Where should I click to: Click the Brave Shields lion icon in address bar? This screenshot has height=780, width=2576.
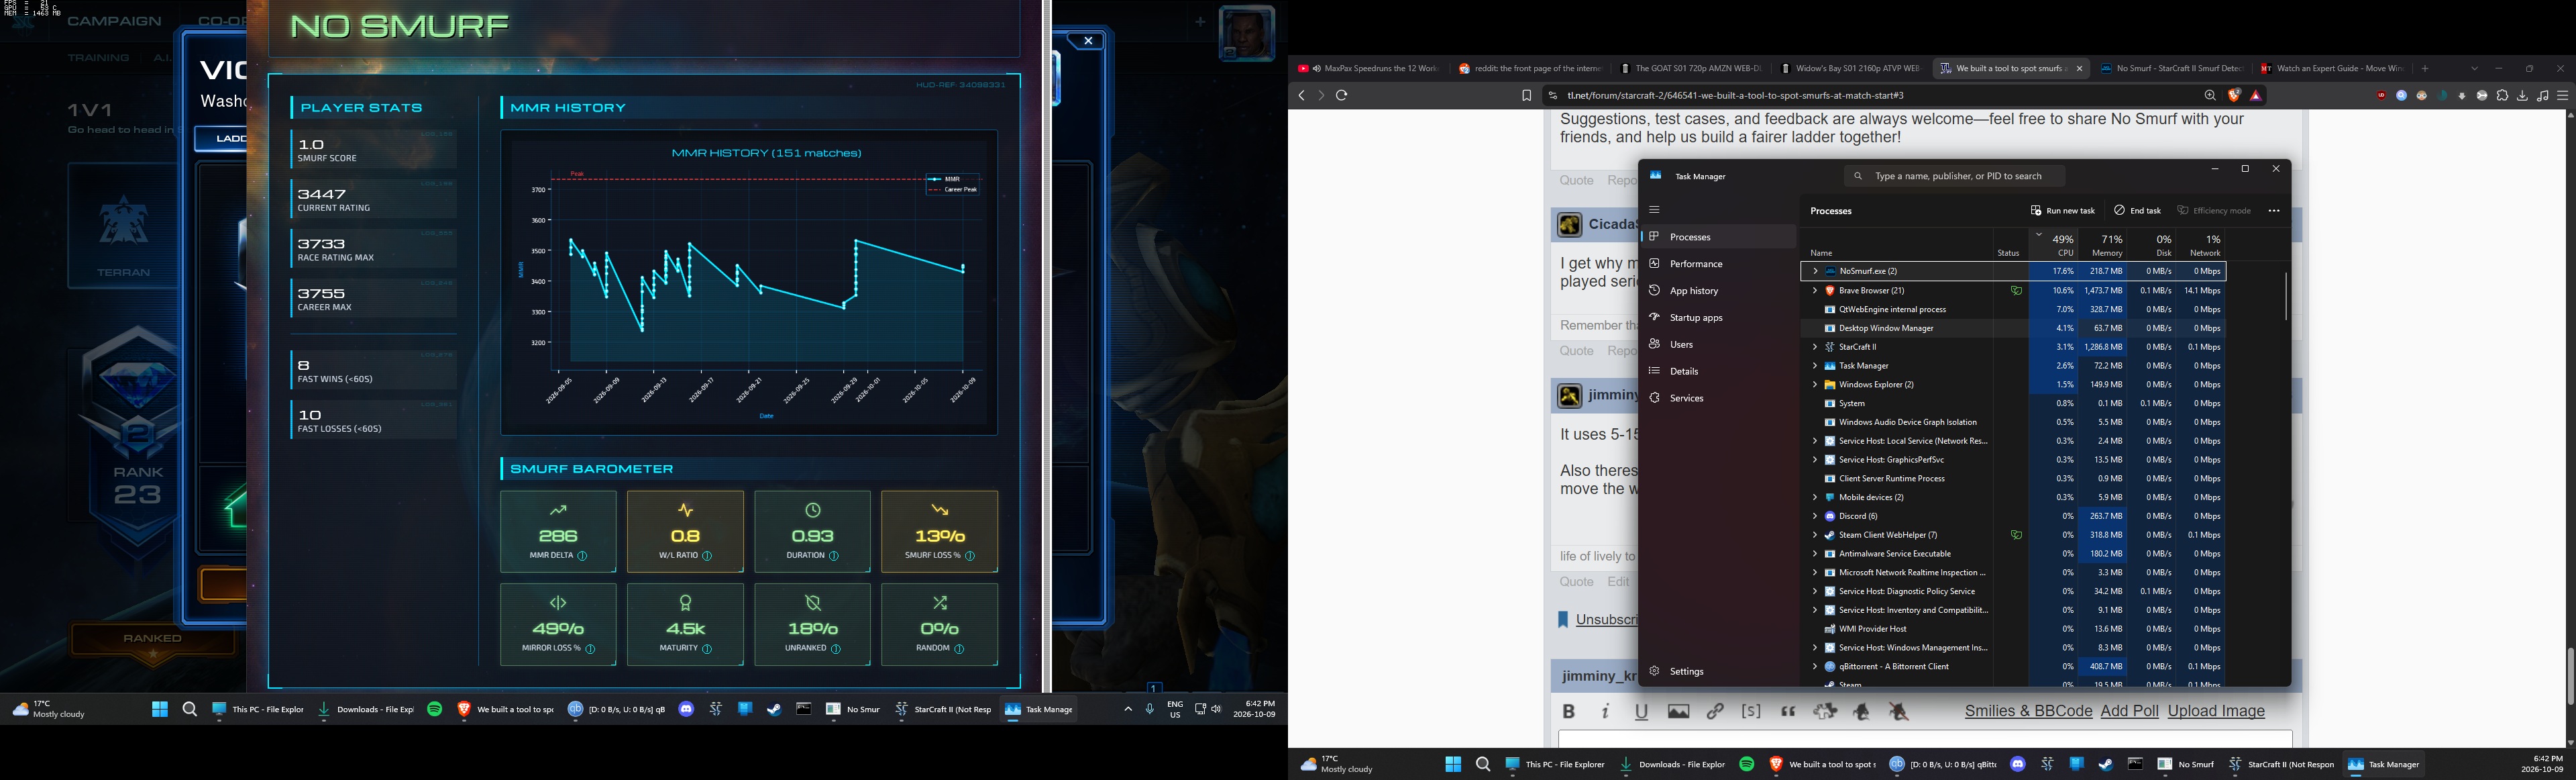tap(2234, 96)
